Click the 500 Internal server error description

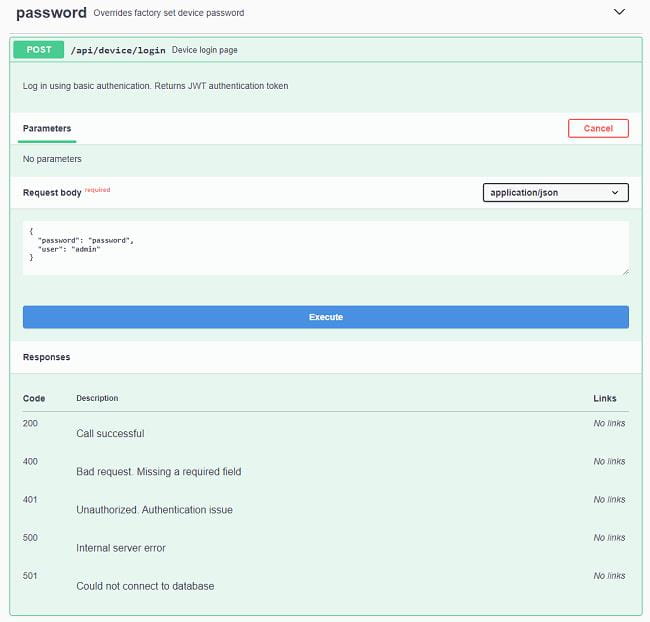click(121, 548)
